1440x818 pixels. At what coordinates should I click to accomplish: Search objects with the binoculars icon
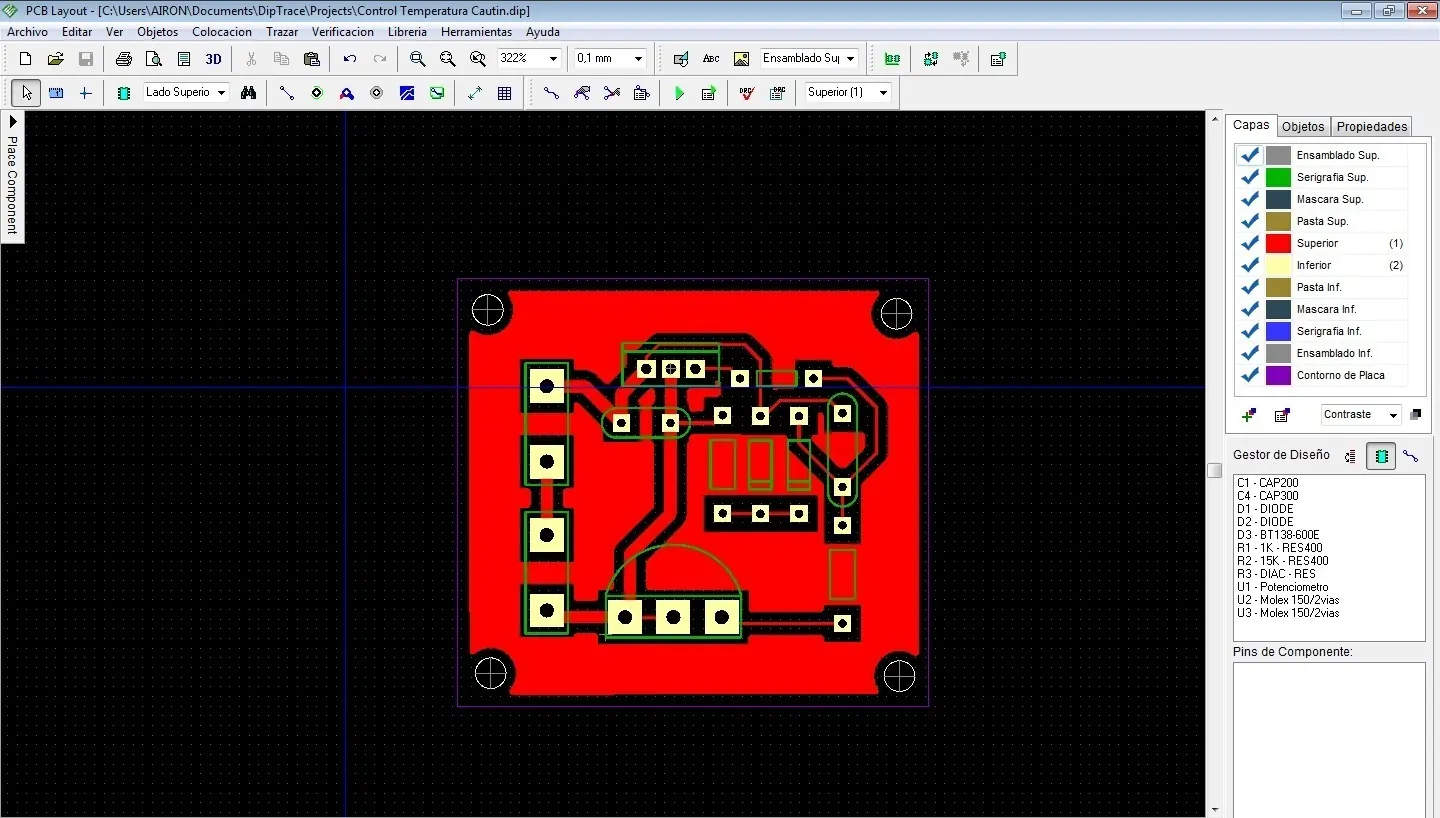(x=248, y=93)
